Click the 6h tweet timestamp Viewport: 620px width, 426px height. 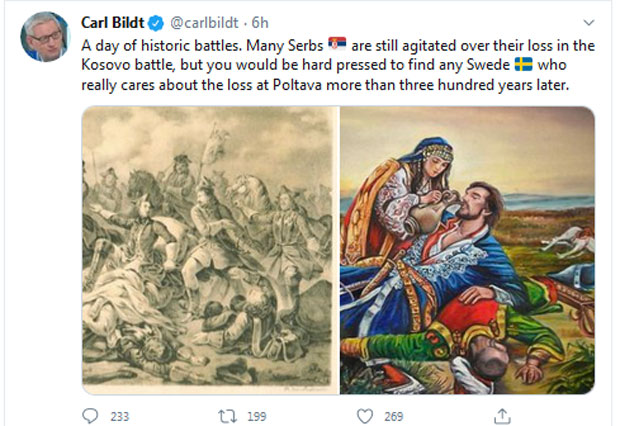[x=262, y=22]
